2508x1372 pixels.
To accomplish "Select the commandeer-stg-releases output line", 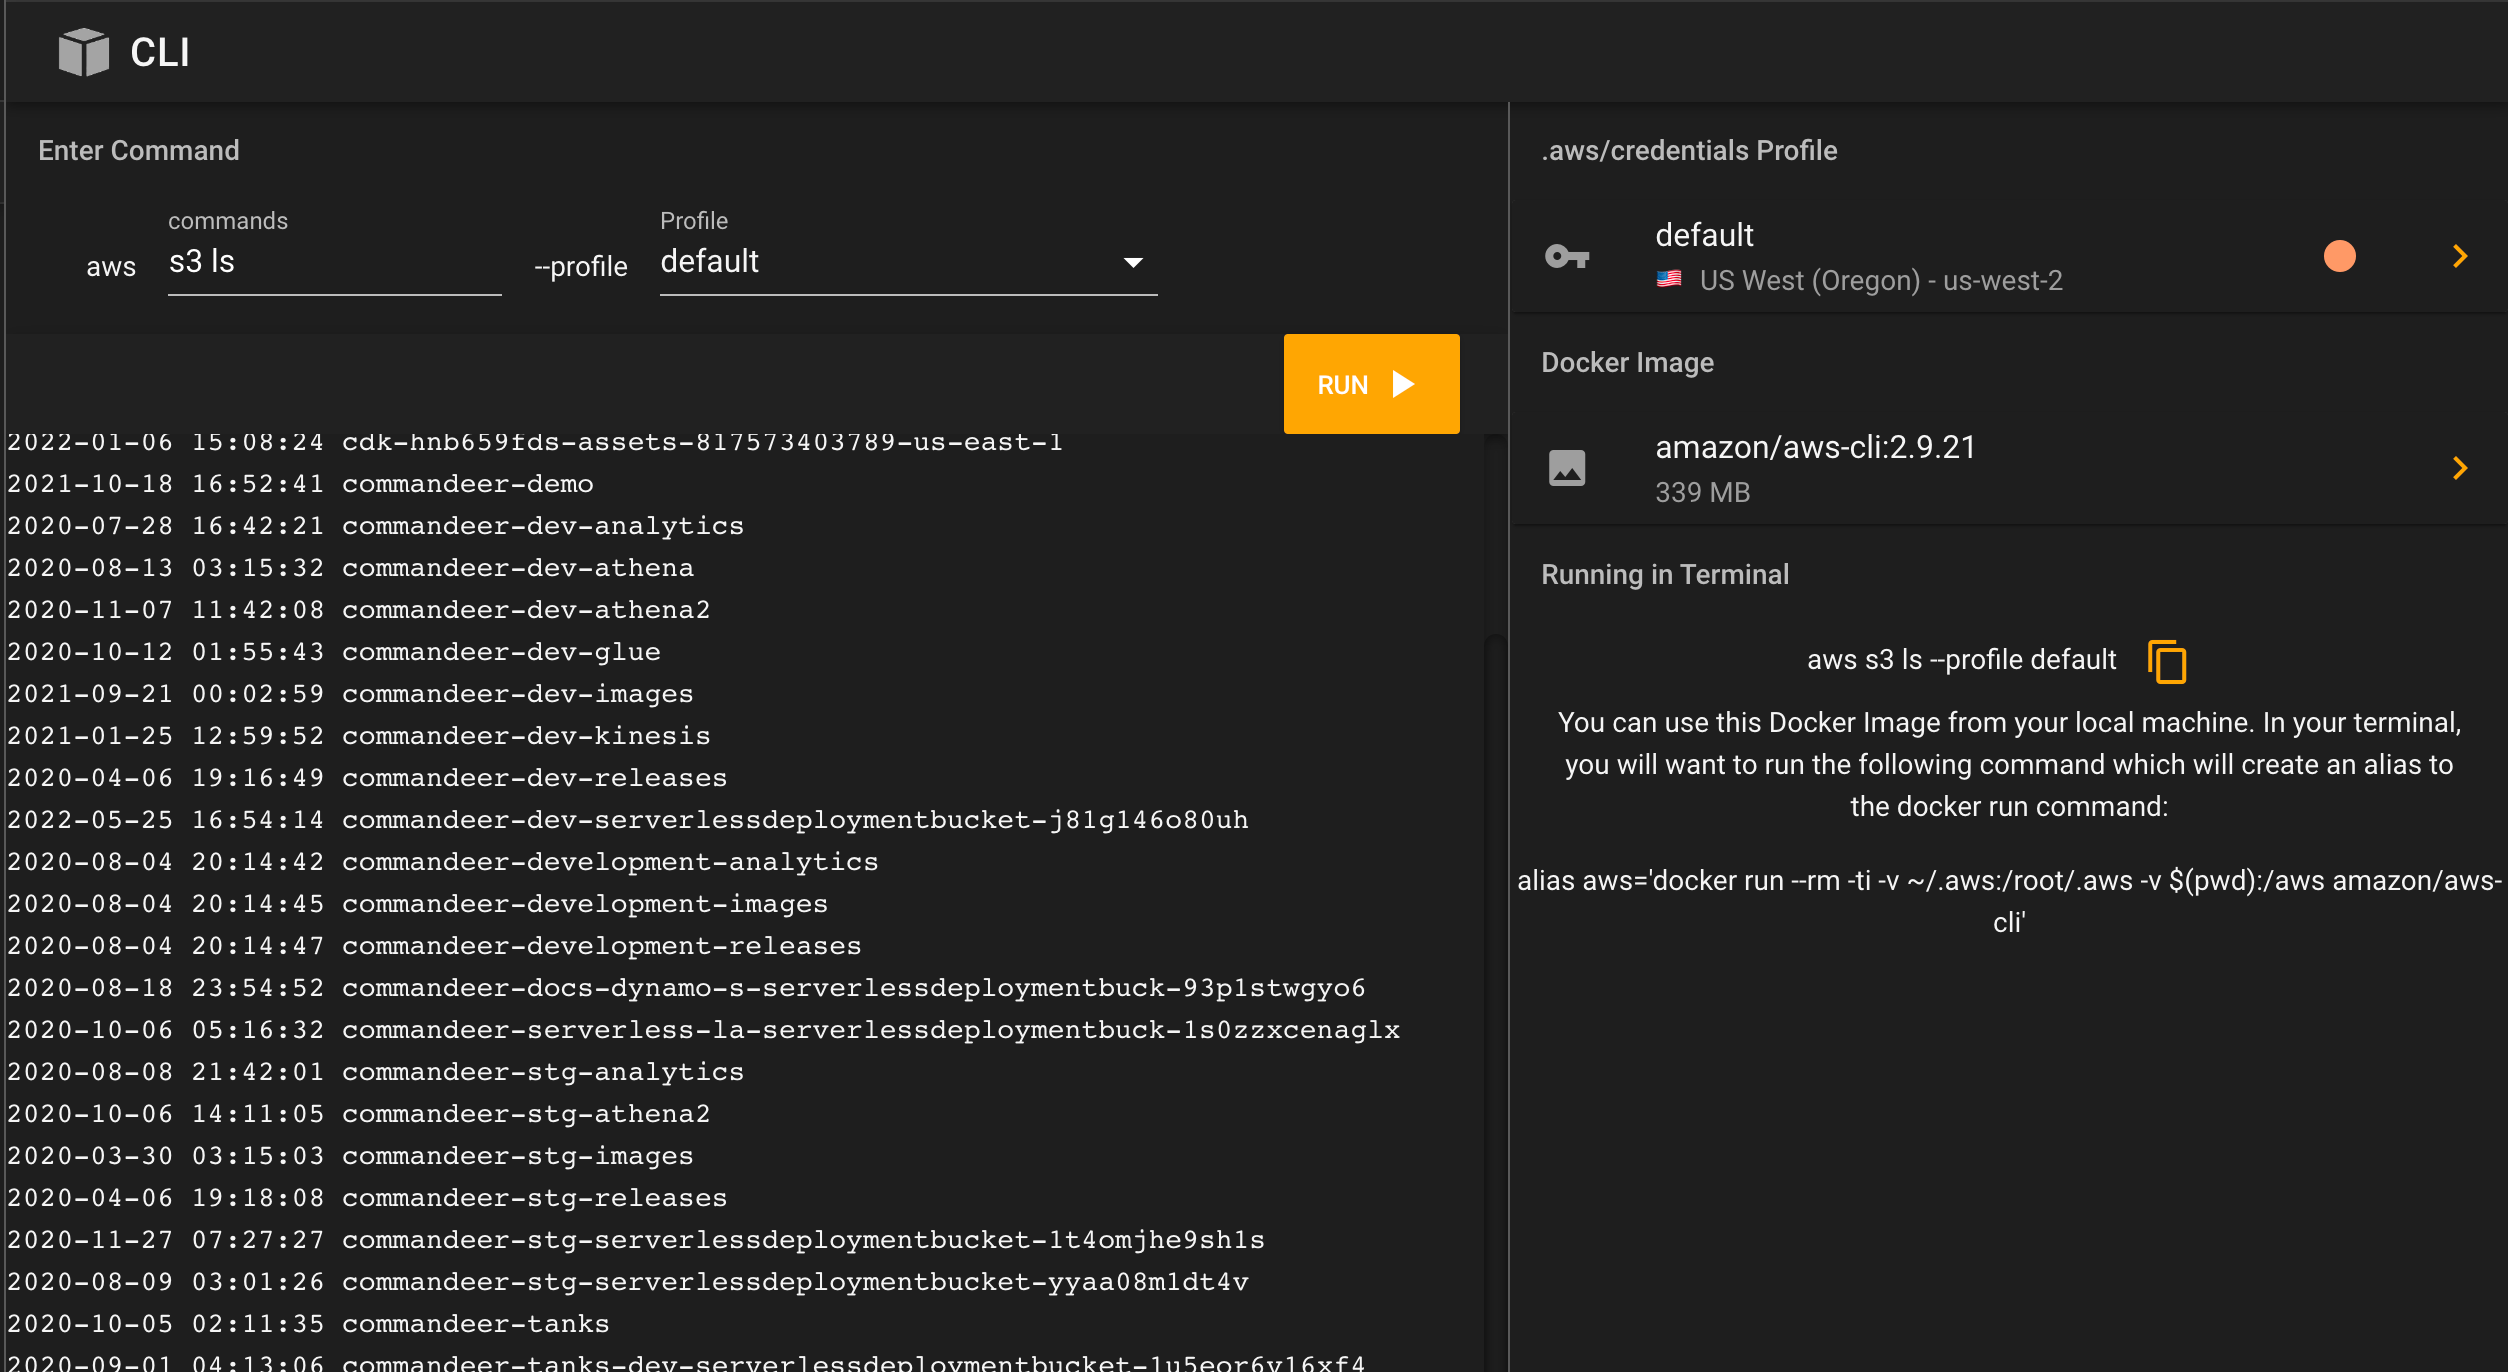I will (368, 1198).
